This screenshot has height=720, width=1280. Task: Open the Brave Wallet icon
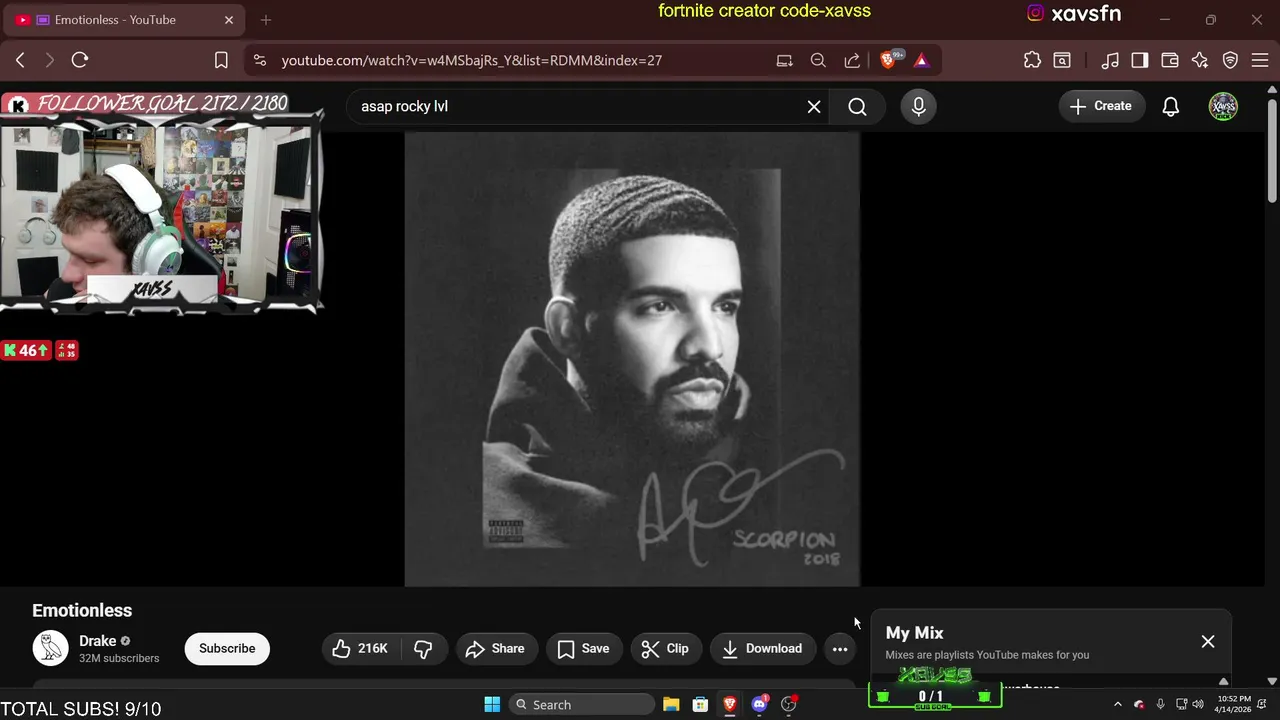point(1170,60)
